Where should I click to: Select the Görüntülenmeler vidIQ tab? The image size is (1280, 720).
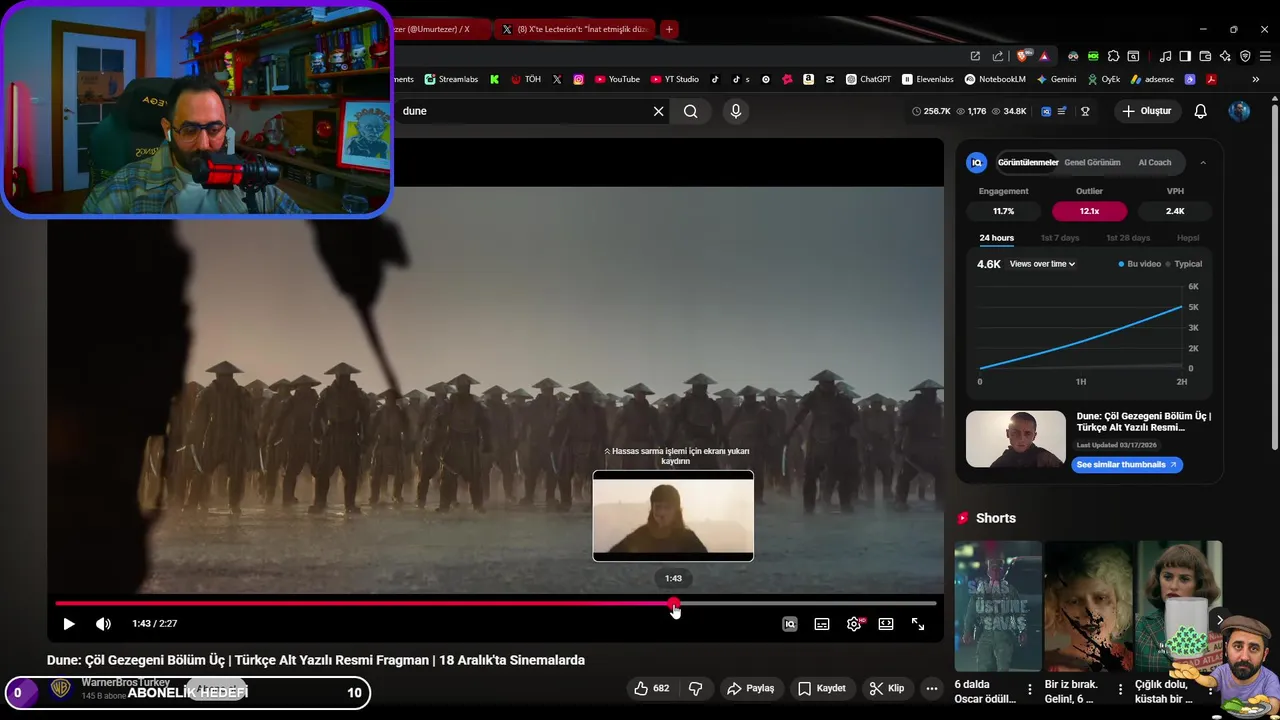pyautogui.click(x=1028, y=162)
